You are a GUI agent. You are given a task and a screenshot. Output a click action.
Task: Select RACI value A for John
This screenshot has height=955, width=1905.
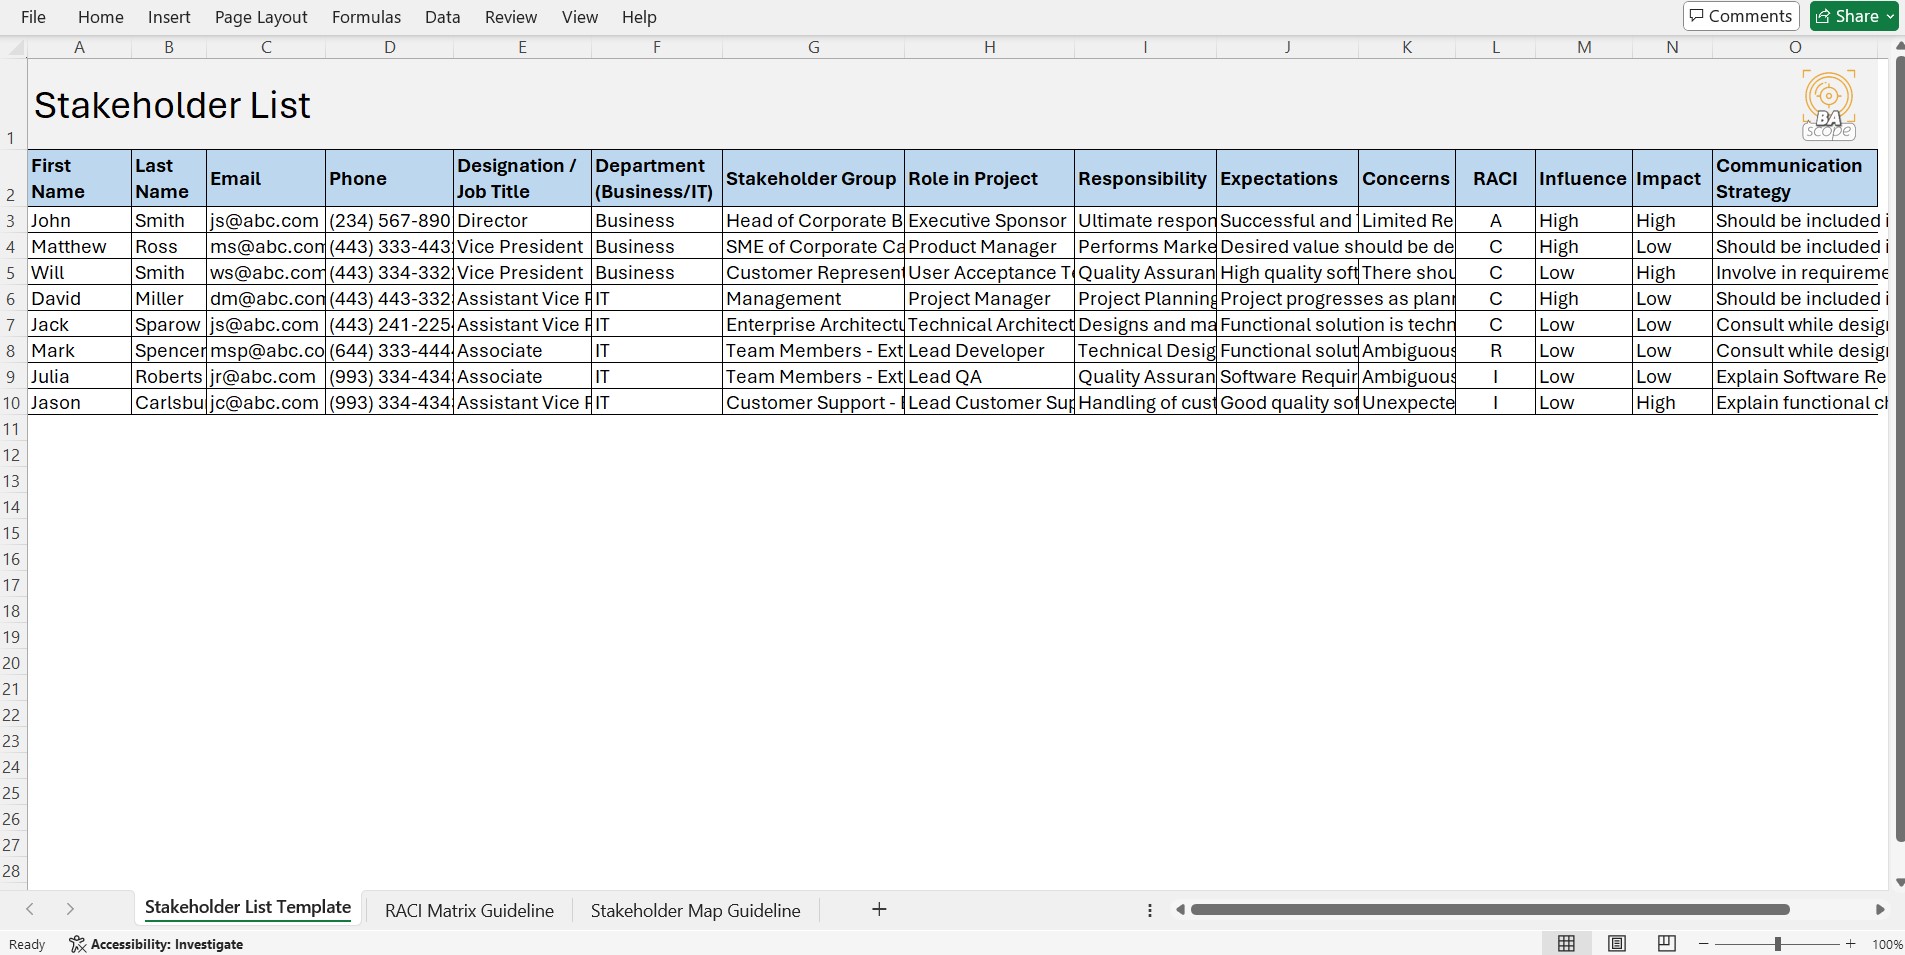coord(1495,220)
